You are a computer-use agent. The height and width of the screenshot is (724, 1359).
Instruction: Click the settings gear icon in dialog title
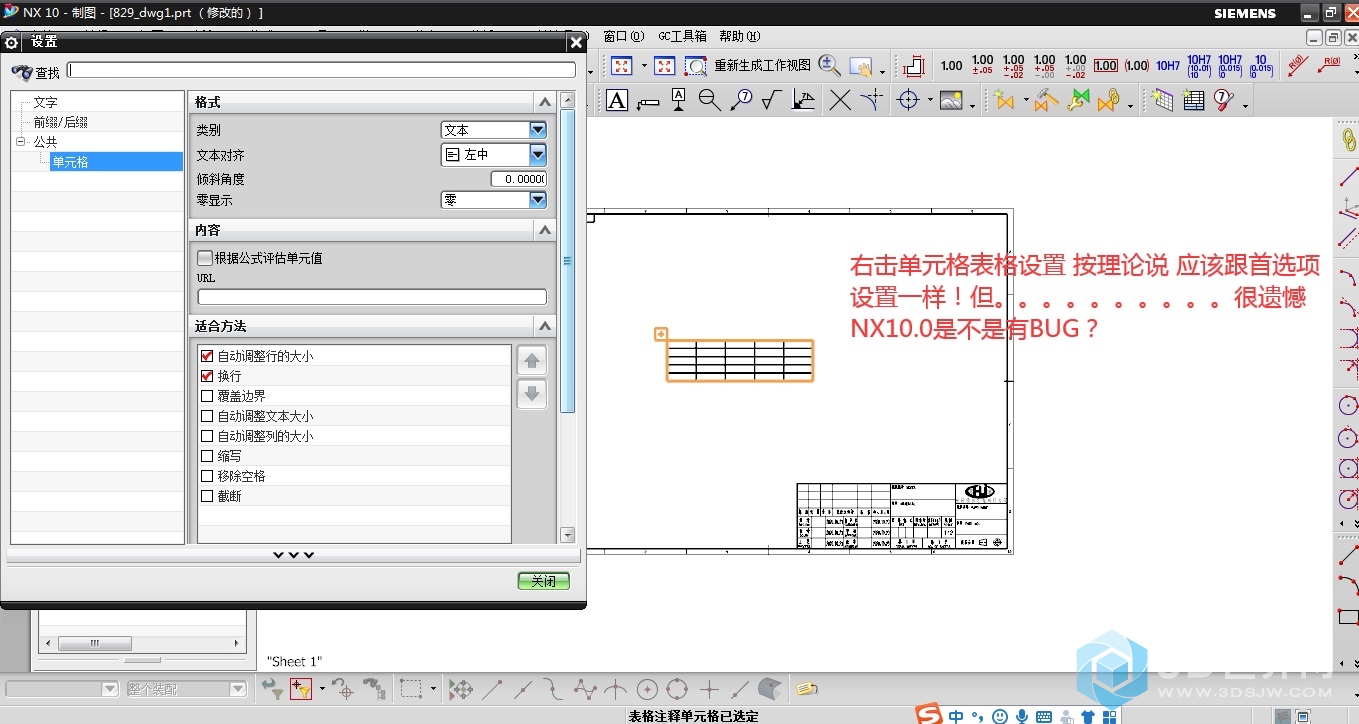12,42
